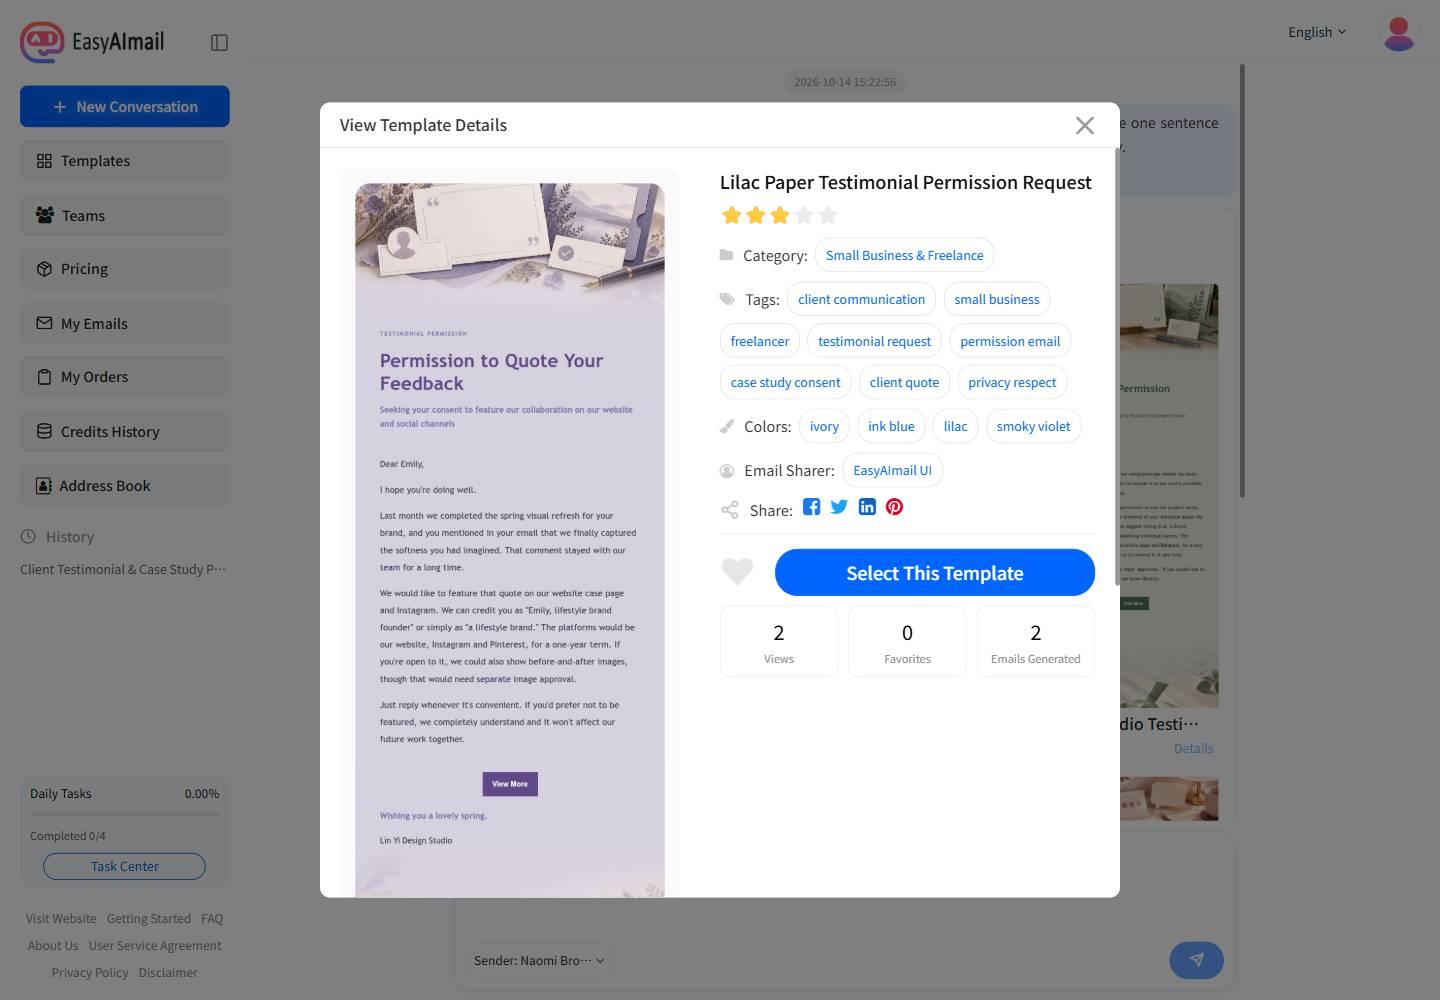The image size is (1440, 1000).
Task: Click the ink blue color tag
Action: point(891,426)
